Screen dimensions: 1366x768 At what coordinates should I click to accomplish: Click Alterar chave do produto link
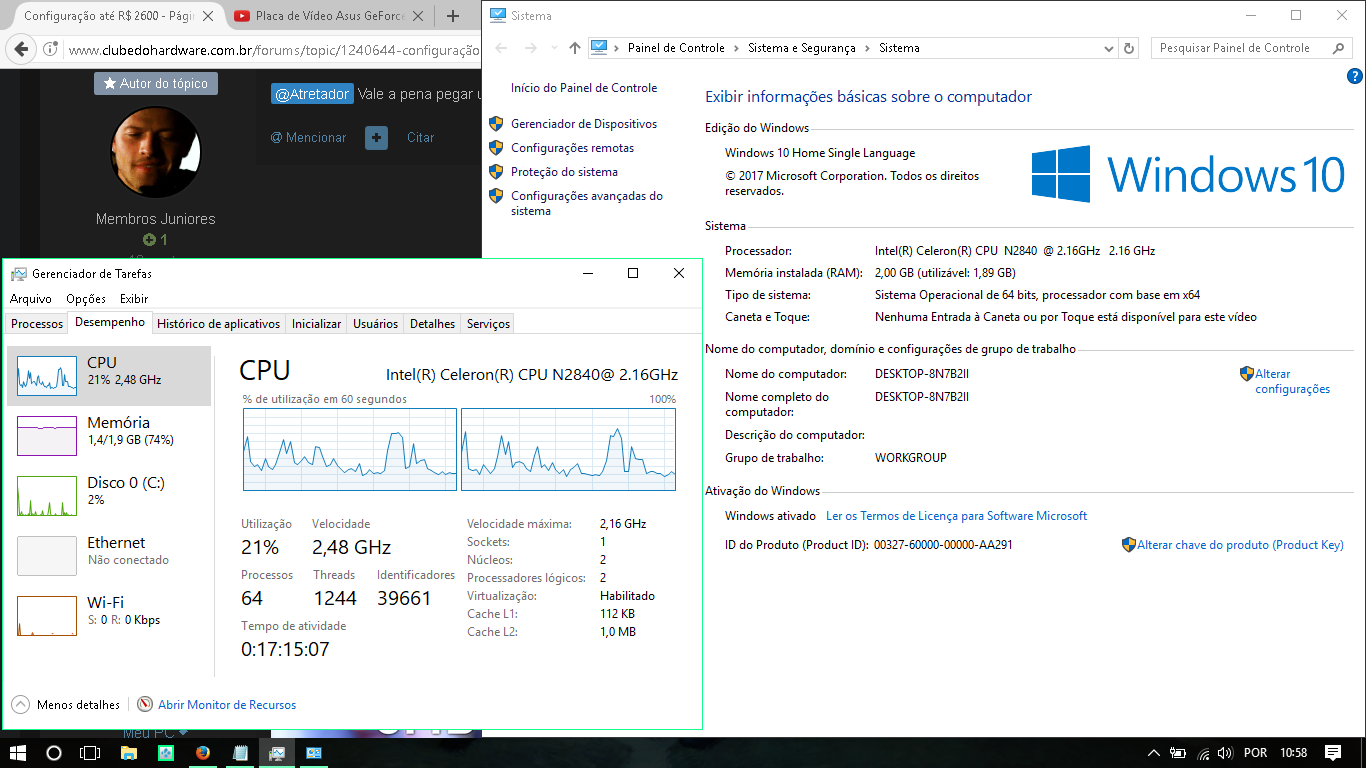pyautogui.click(x=1240, y=545)
